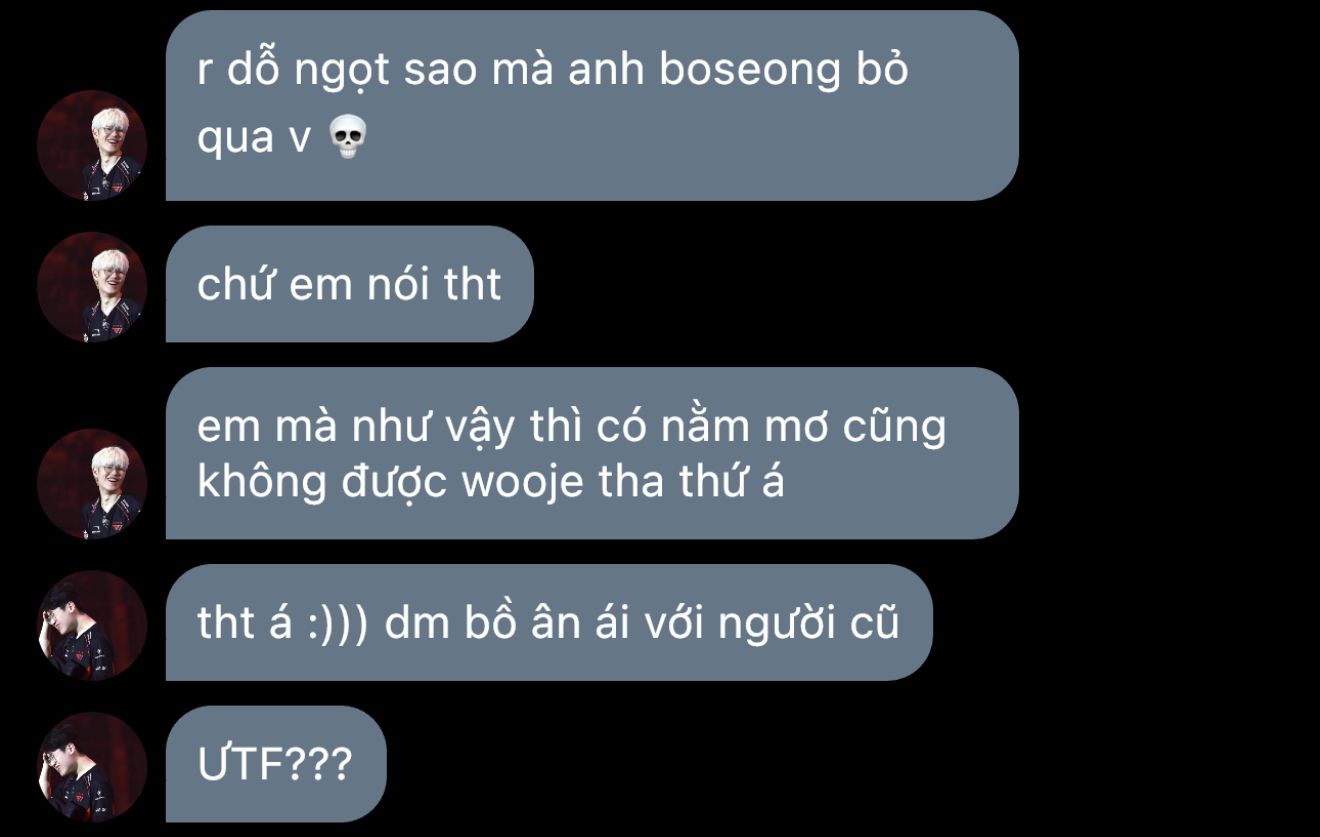This screenshot has width=1320, height=837.
Task: Click the message bubble mentioning 'wooje tha thứ á'
Action: 592,453
